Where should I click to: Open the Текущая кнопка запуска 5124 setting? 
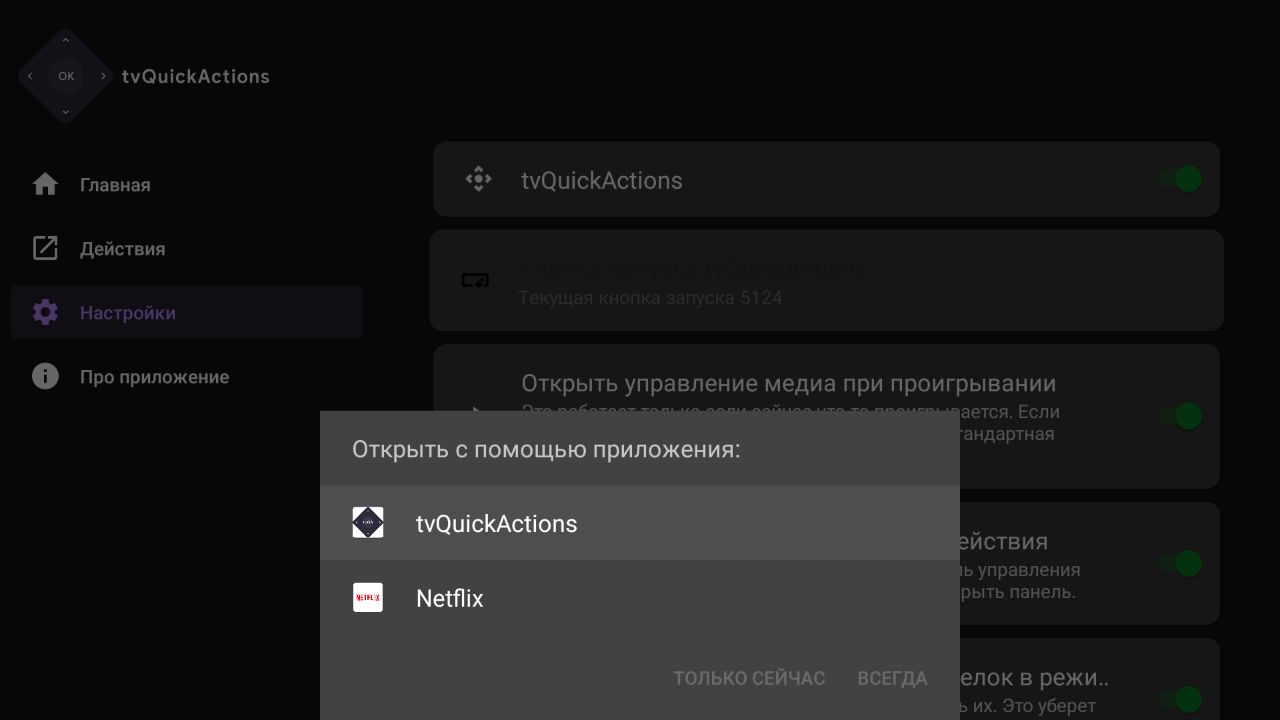[826, 280]
